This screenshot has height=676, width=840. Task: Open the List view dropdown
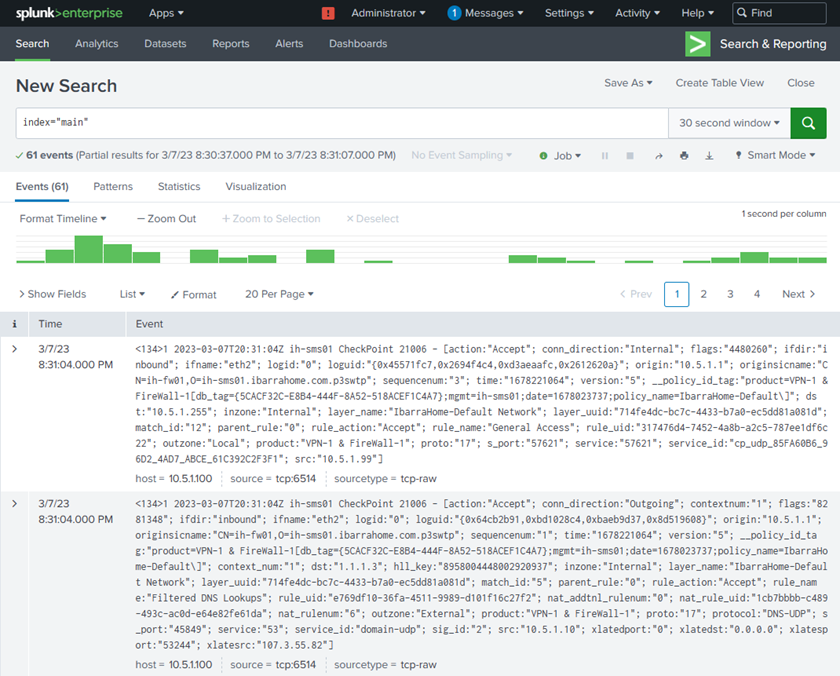(x=132, y=294)
